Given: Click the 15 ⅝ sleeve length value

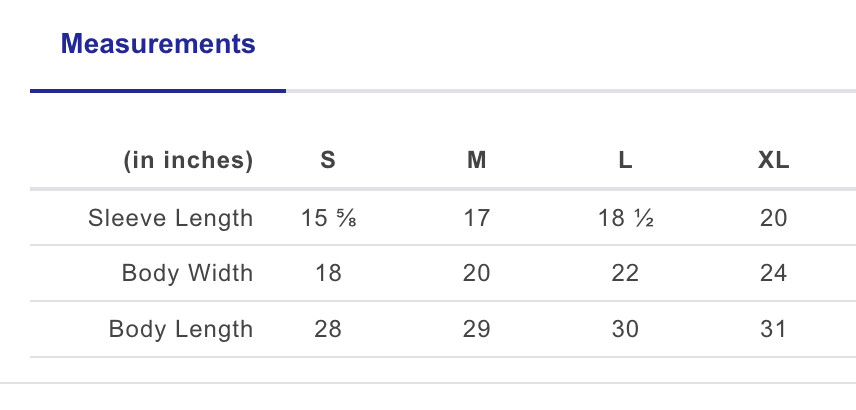Looking at the screenshot, I should tap(328, 218).
